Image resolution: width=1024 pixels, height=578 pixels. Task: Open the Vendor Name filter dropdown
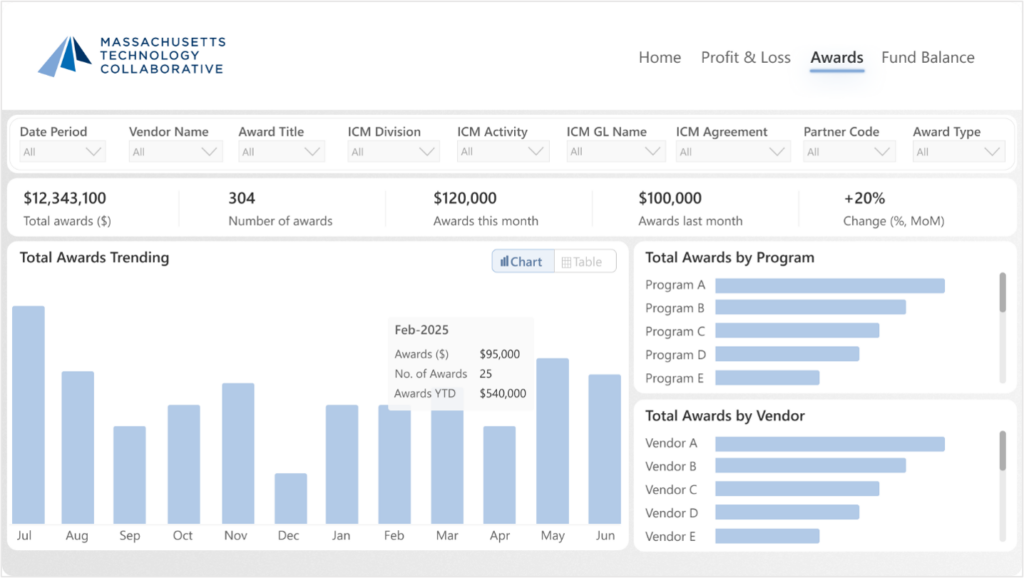click(175, 152)
